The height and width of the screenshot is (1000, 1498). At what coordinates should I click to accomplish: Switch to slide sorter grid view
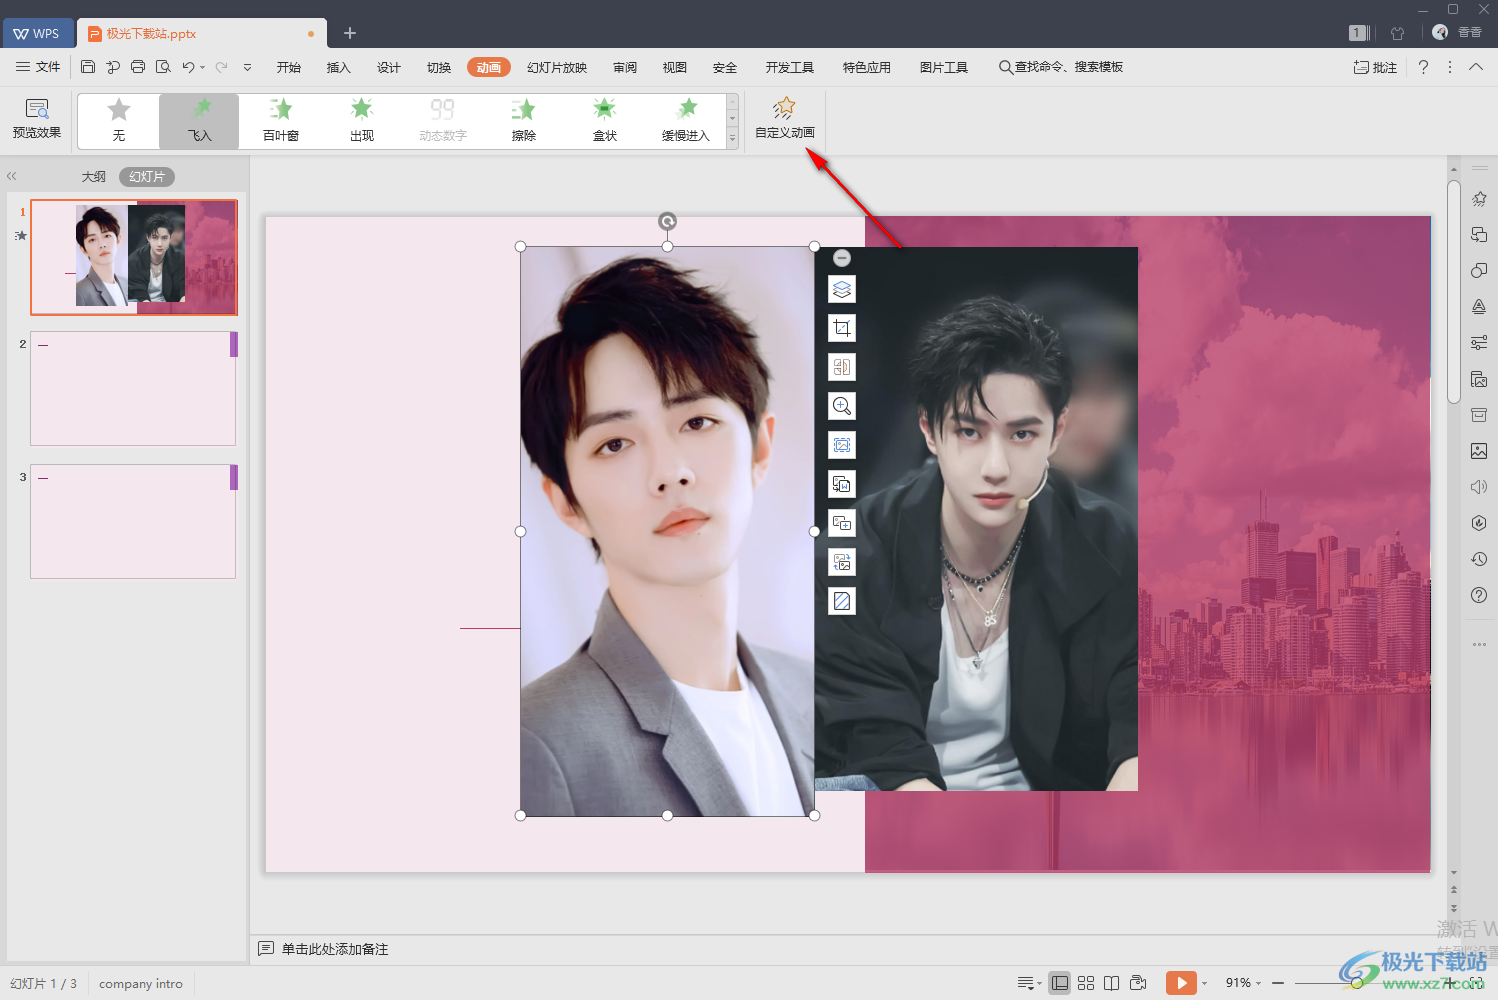pyautogui.click(x=1086, y=983)
